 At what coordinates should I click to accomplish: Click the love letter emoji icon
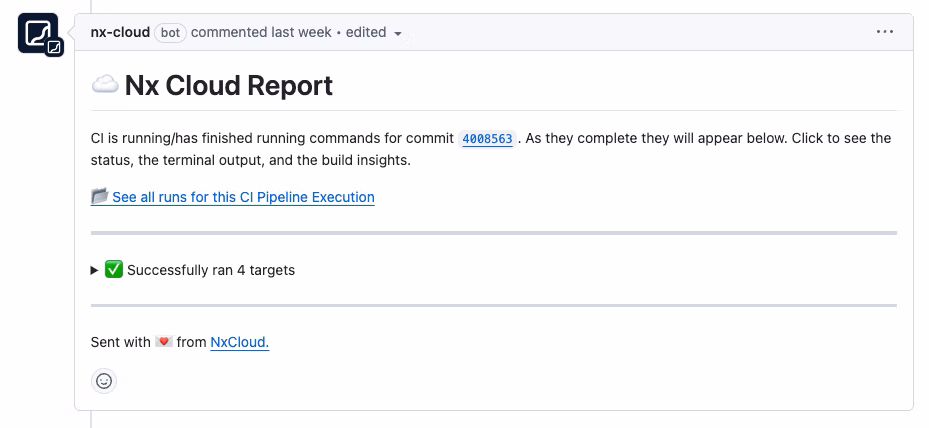pos(165,342)
